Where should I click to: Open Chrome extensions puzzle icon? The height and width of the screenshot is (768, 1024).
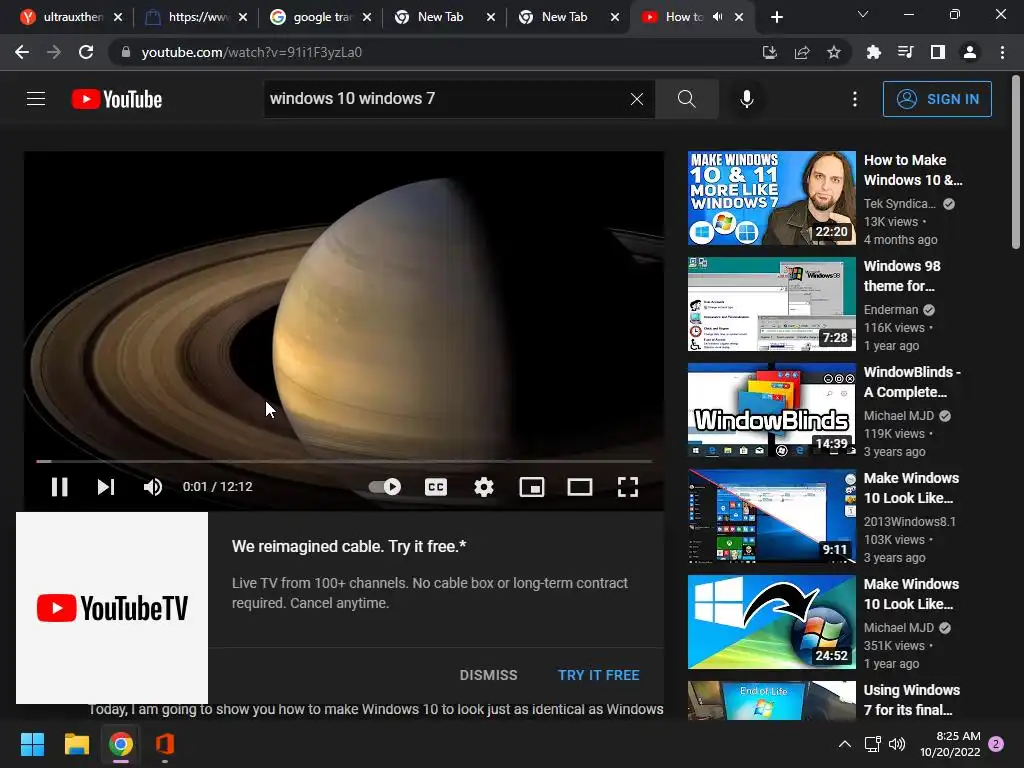point(874,52)
